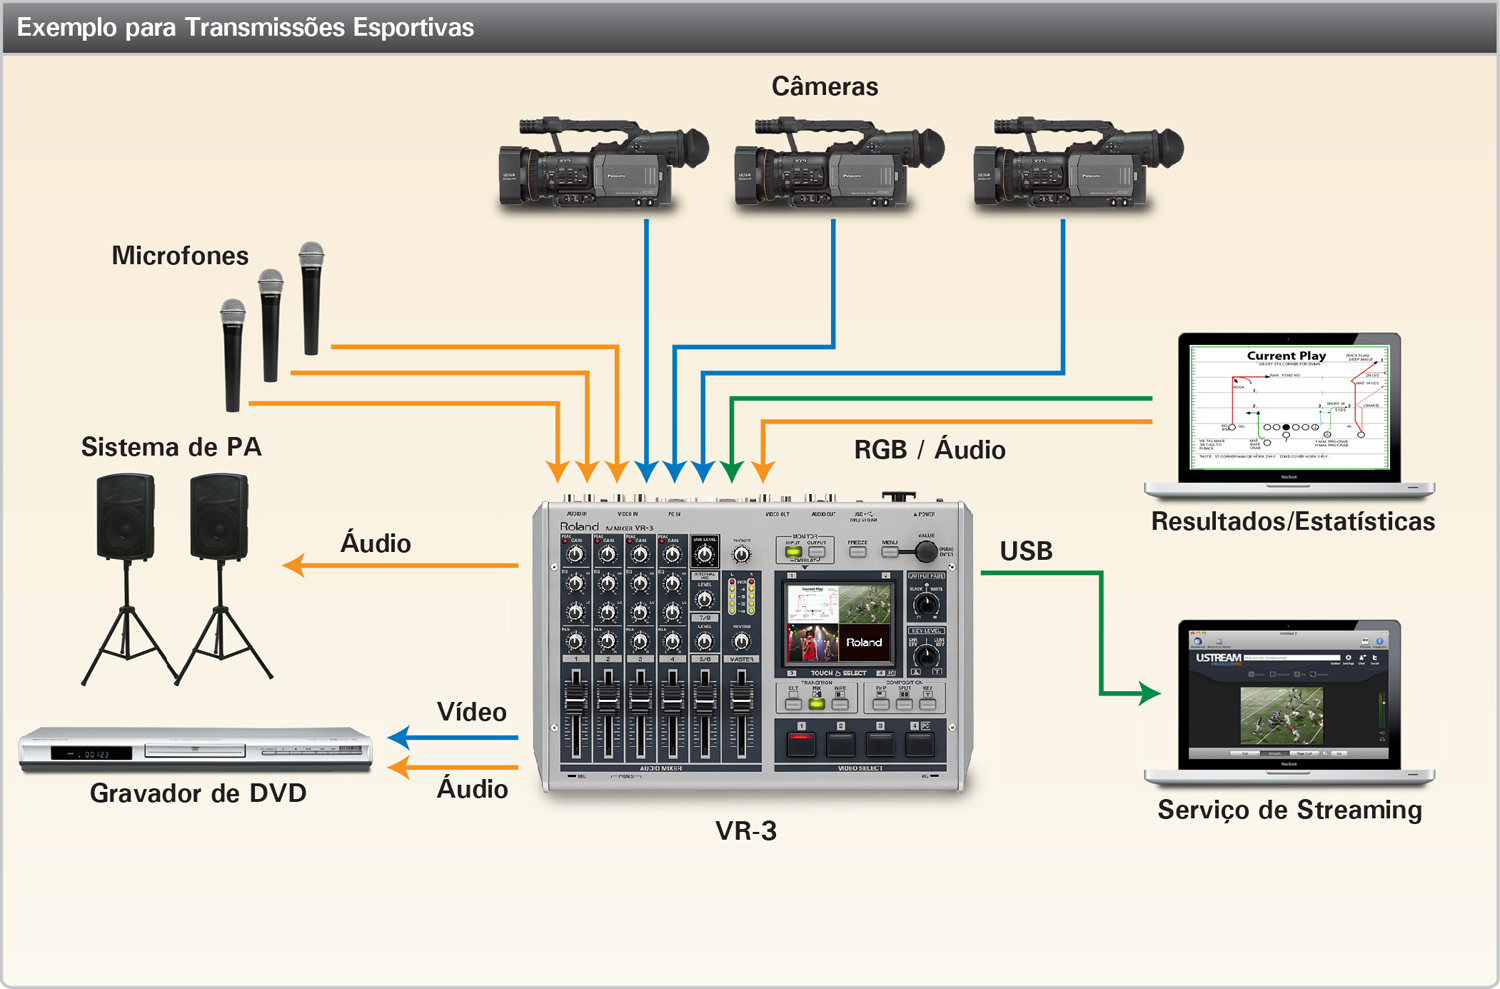Toggle the monitor INPUT view

click(792, 551)
